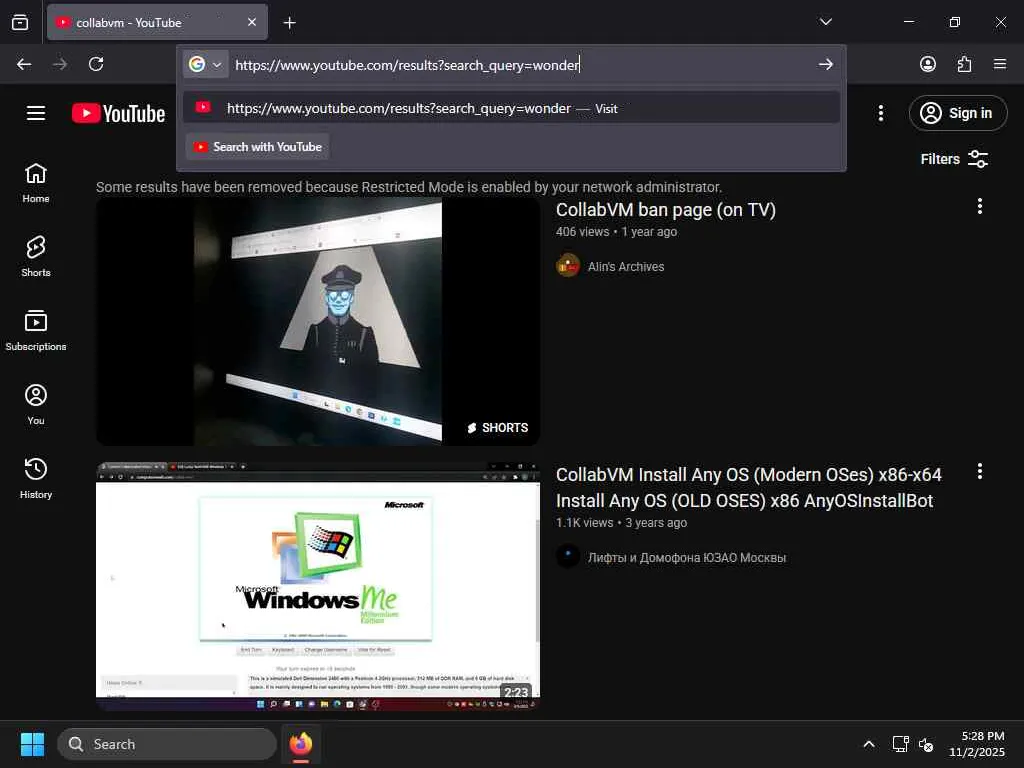Open the muted volume tray icon
Screen dimensions: 1024x768
coord(926,744)
